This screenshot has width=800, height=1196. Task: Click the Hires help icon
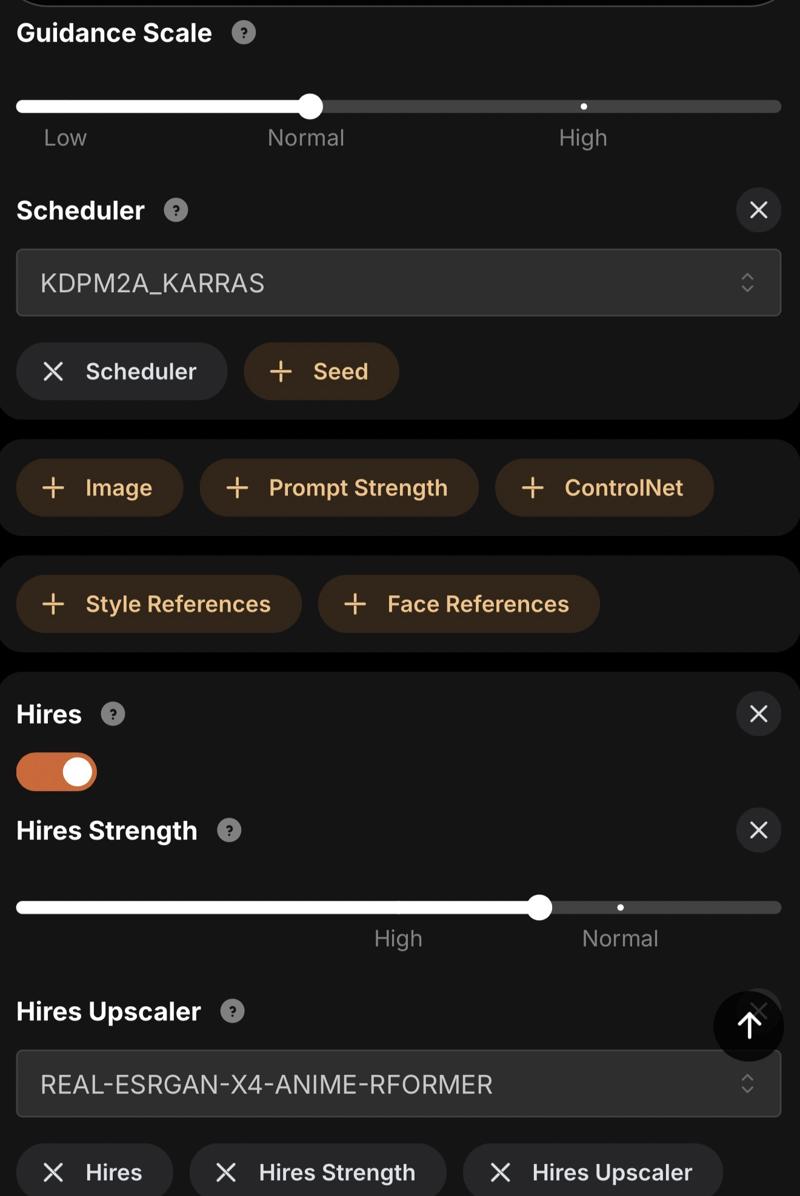[114, 714]
